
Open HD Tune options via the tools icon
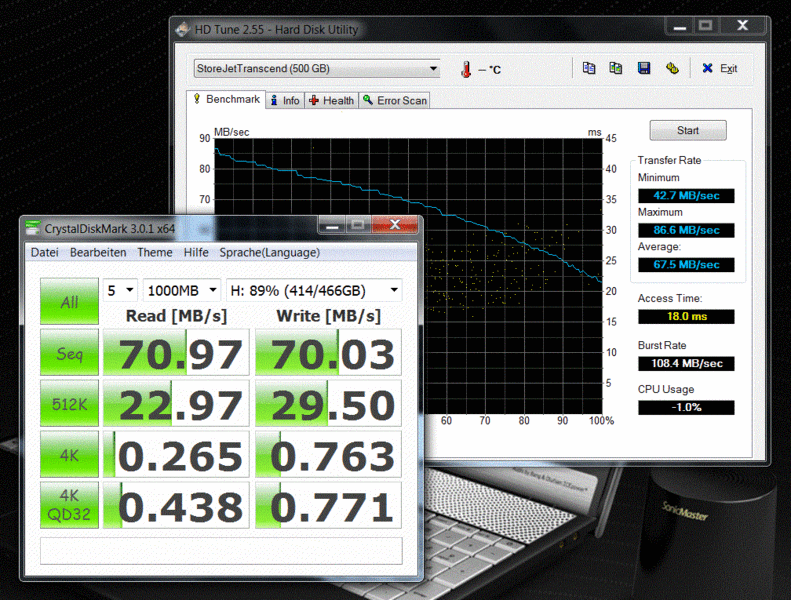(672, 68)
